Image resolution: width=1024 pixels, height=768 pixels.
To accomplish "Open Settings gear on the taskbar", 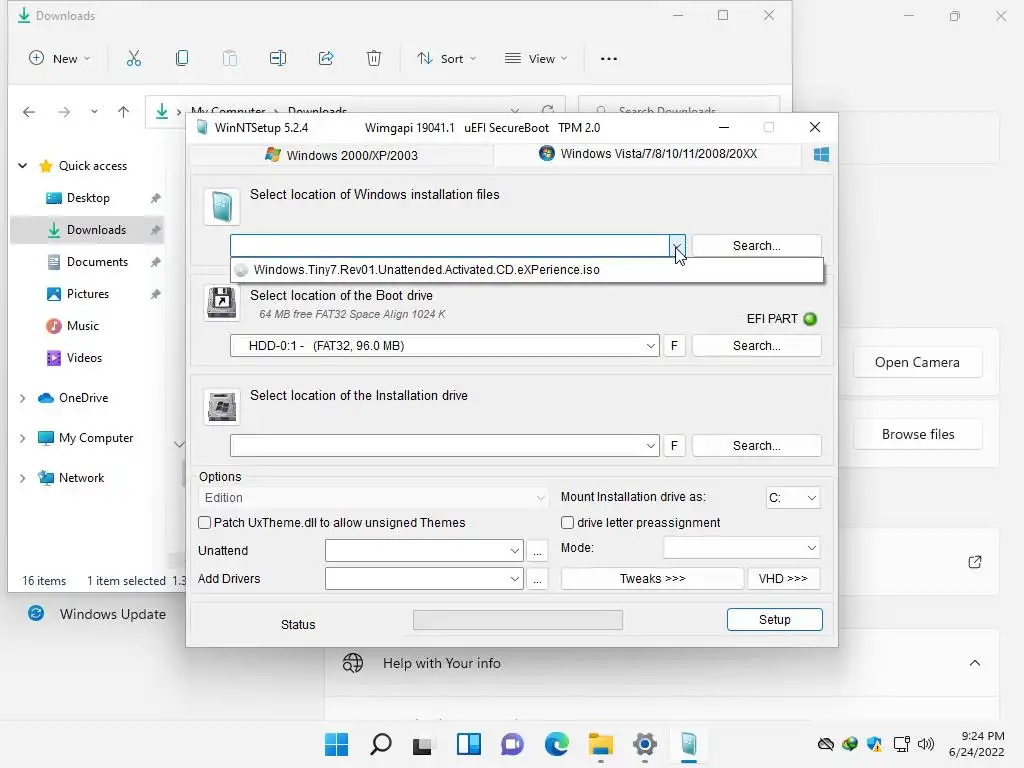I will [x=645, y=744].
